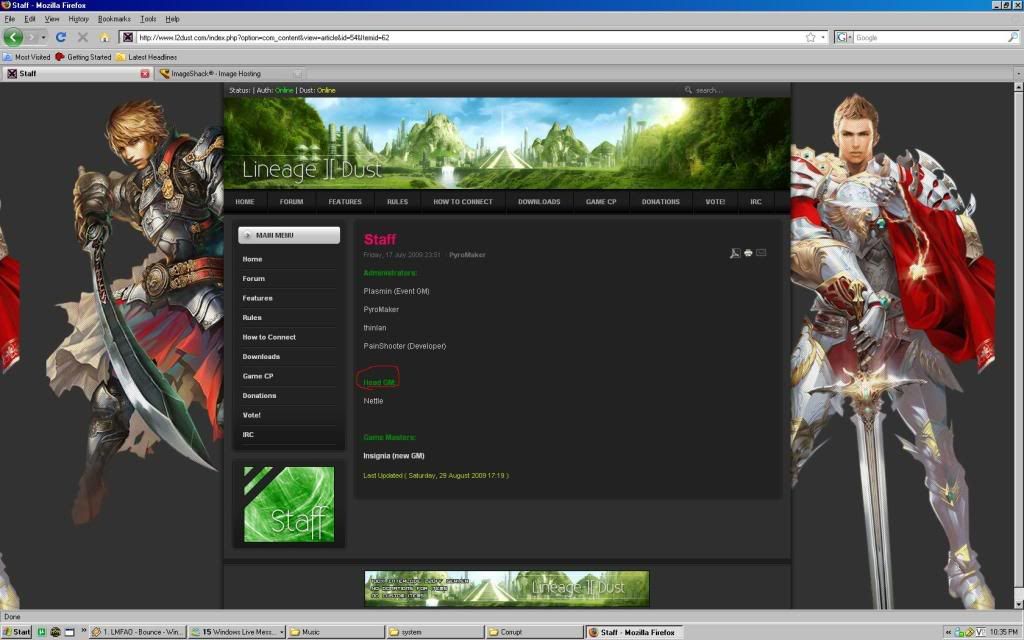This screenshot has height=640, width=1024.
Task: Open the Music folder from the taskbar
Action: click(335, 632)
